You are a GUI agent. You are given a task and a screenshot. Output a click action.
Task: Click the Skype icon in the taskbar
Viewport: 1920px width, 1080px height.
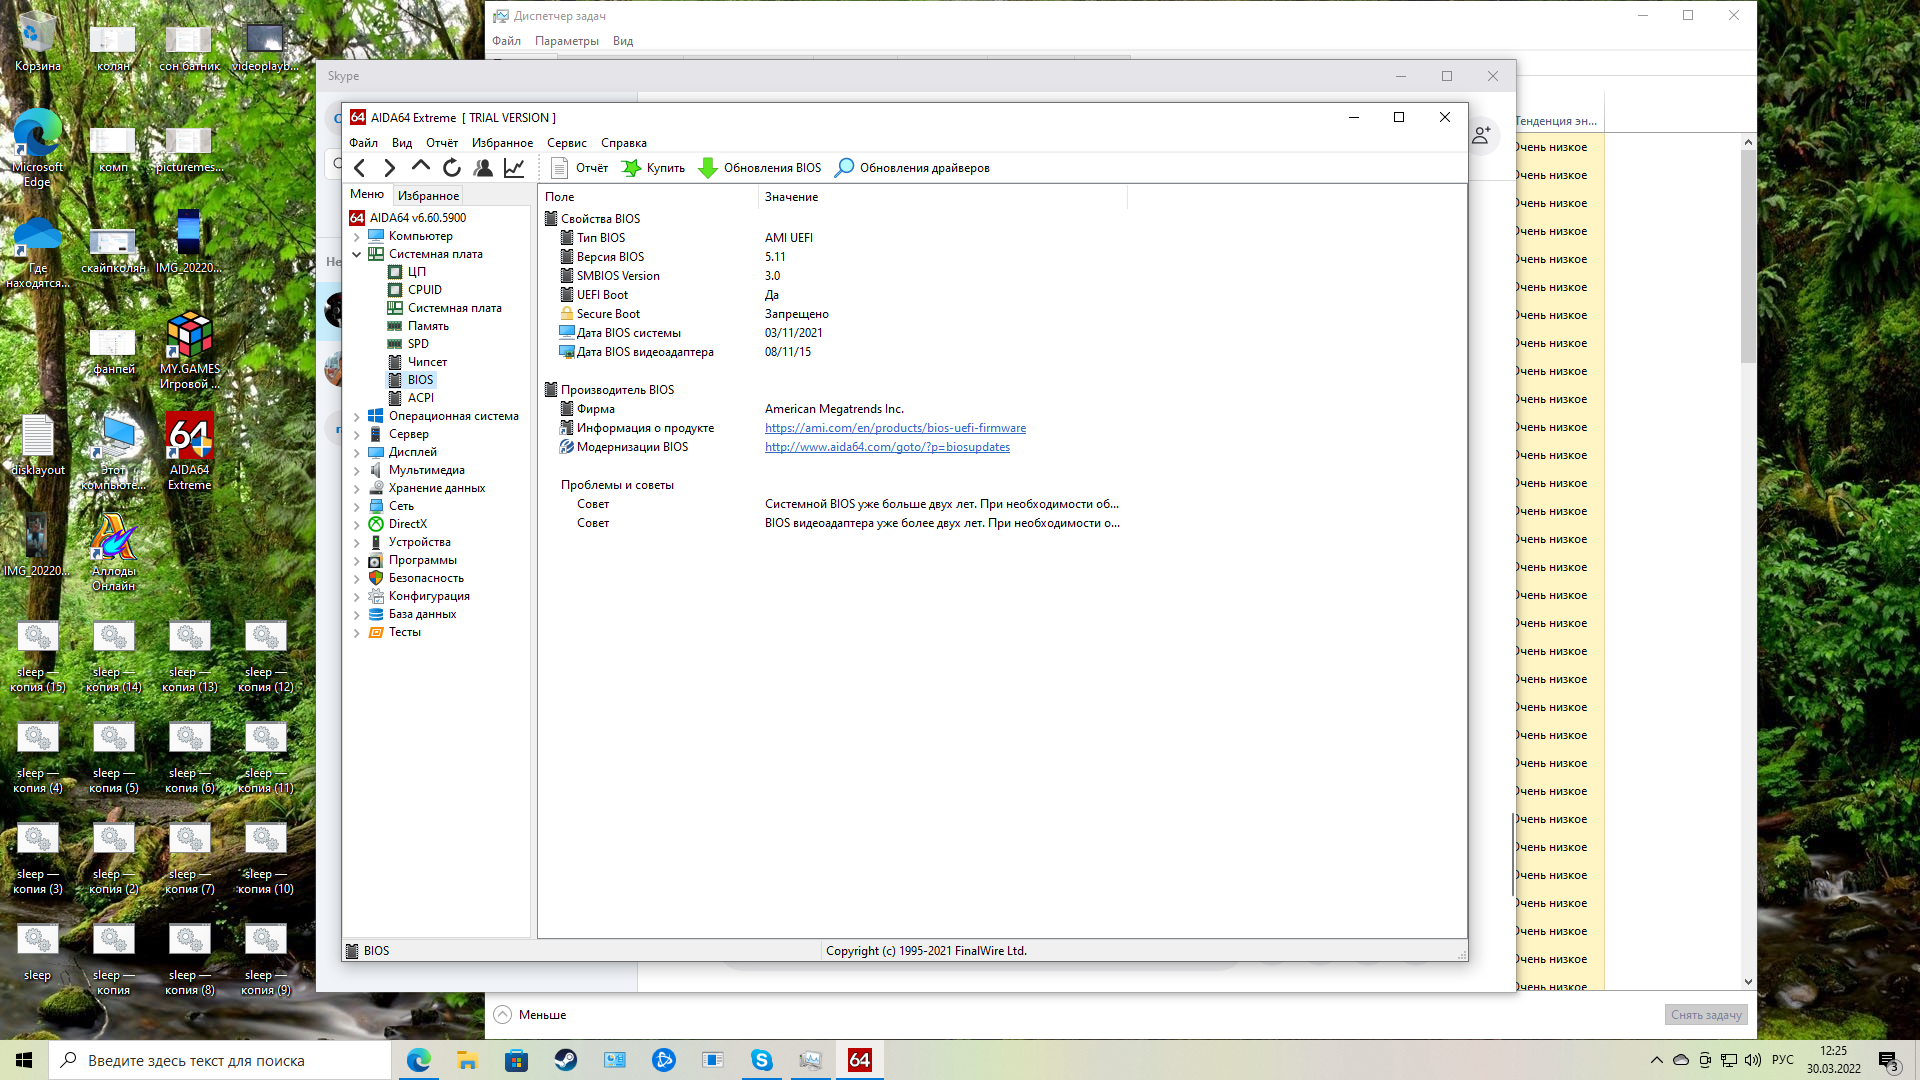pyautogui.click(x=762, y=1060)
